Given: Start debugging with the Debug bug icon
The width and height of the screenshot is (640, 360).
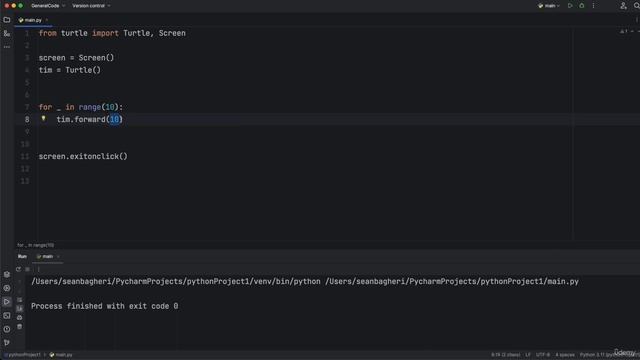Looking at the screenshot, I should pyautogui.click(x=582, y=6).
